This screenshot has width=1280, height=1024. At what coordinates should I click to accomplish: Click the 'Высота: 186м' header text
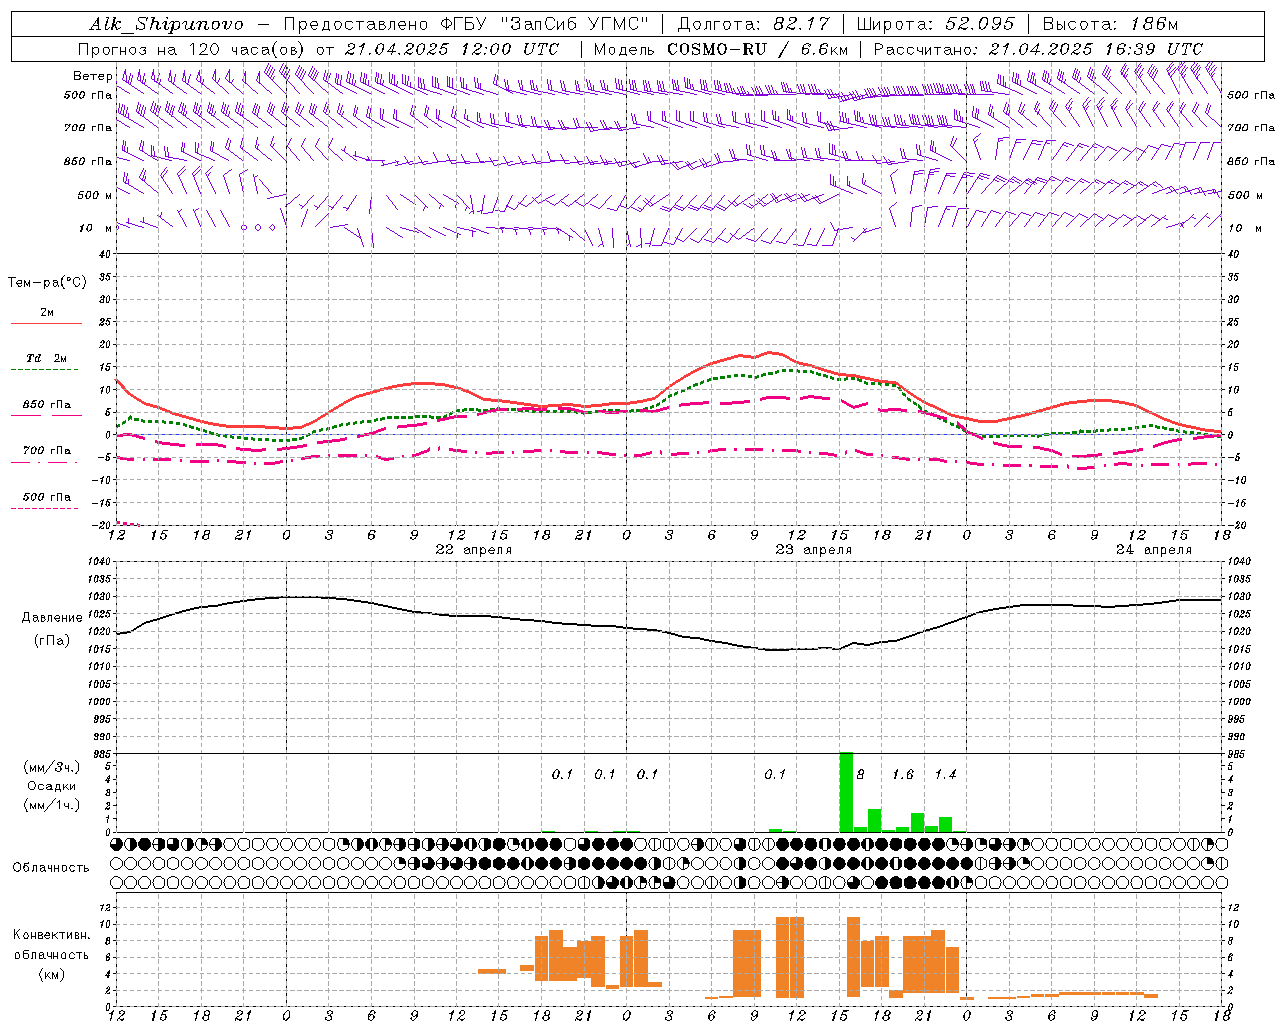point(1110,24)
